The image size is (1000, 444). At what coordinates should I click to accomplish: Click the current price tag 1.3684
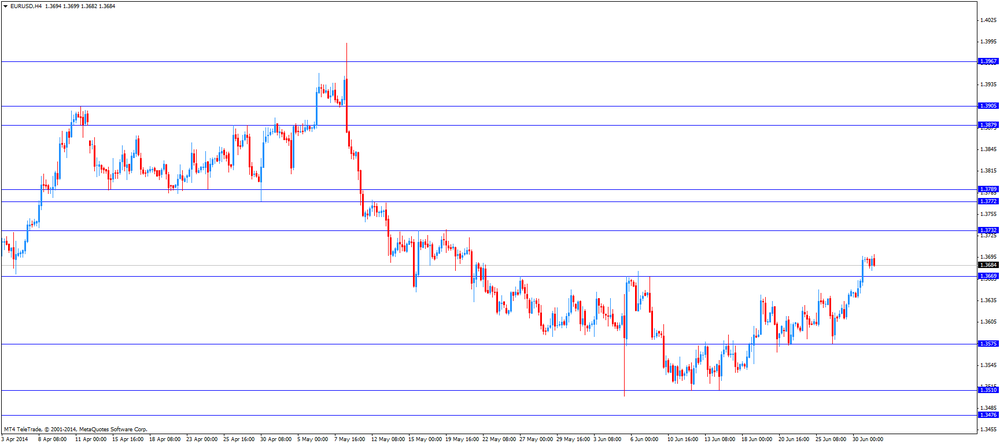click(x=987, y=265)
